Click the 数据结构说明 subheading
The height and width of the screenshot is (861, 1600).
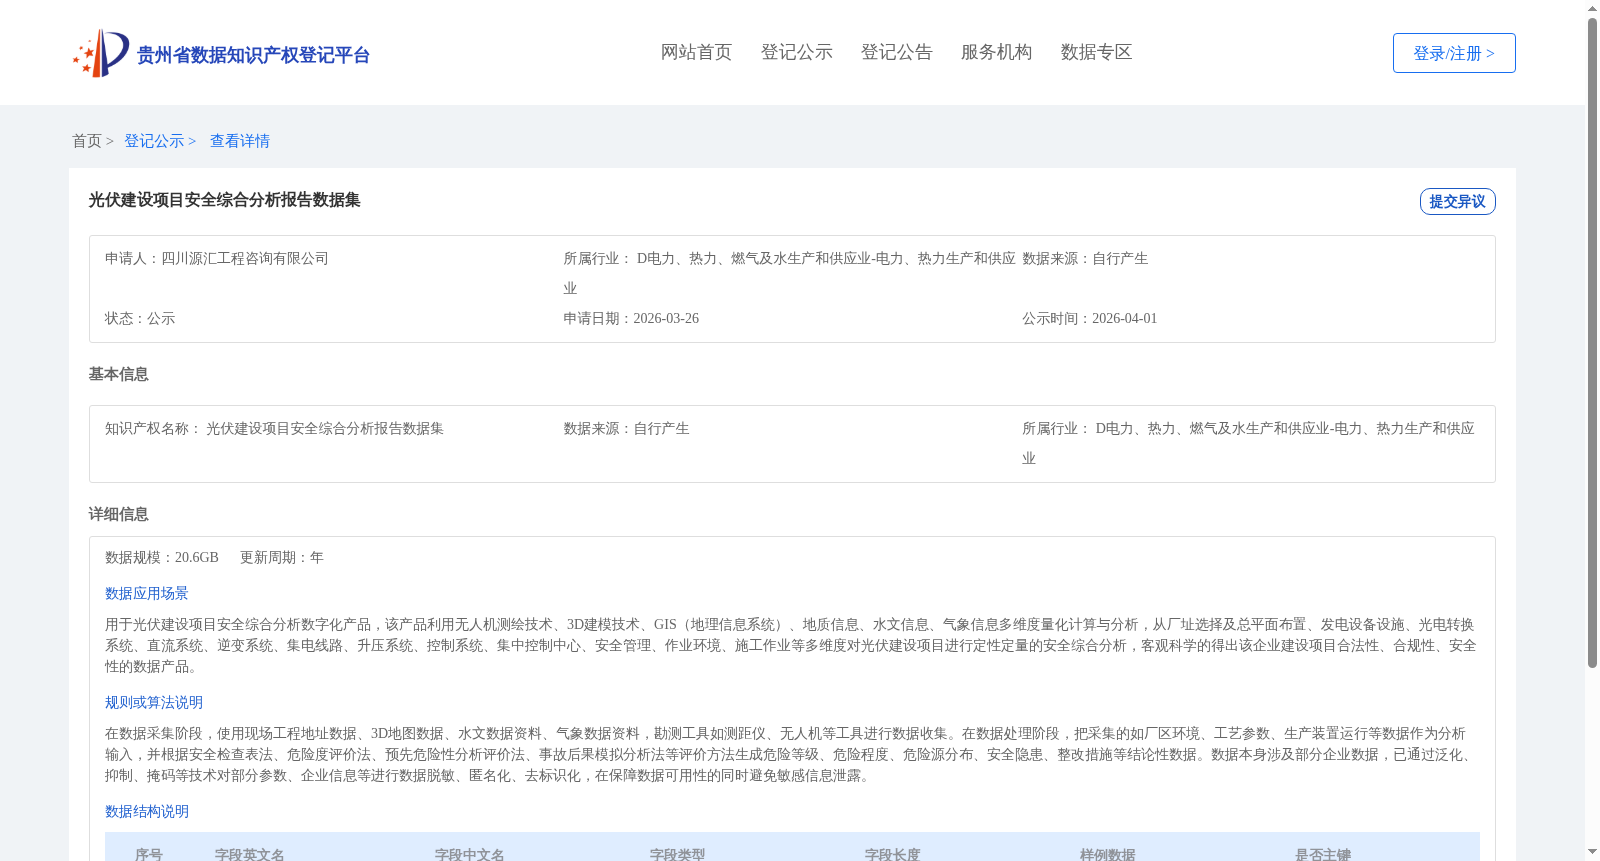[147, 811]
